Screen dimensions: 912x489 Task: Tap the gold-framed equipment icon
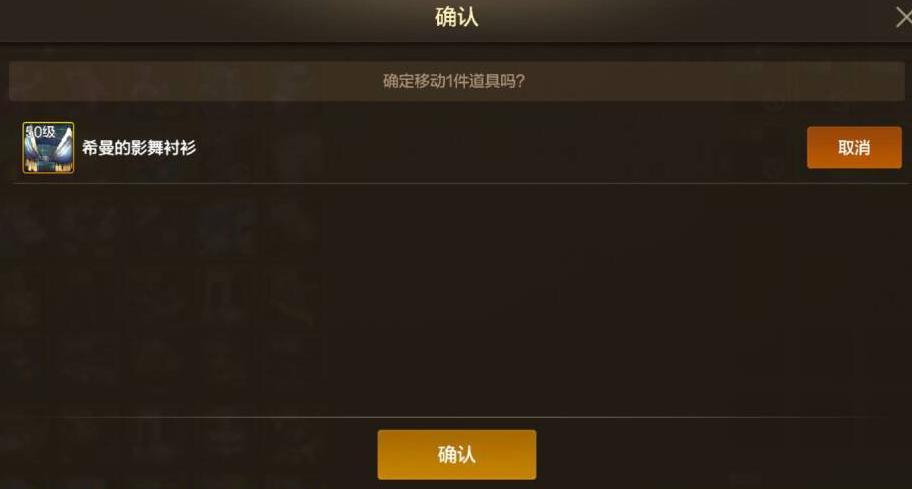(48, 148)
